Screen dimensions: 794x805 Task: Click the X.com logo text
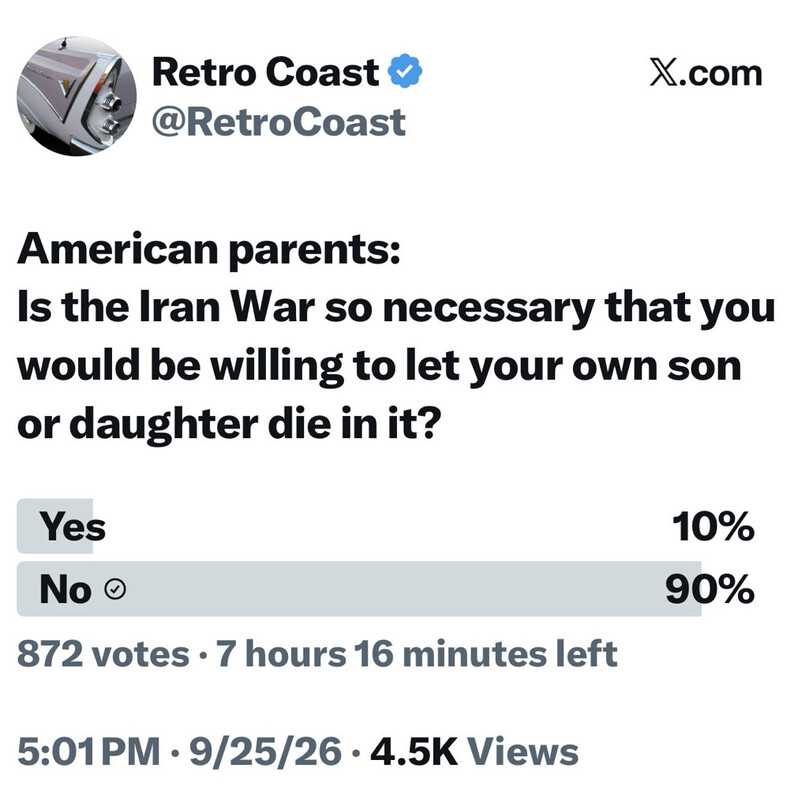coord(706,73)
